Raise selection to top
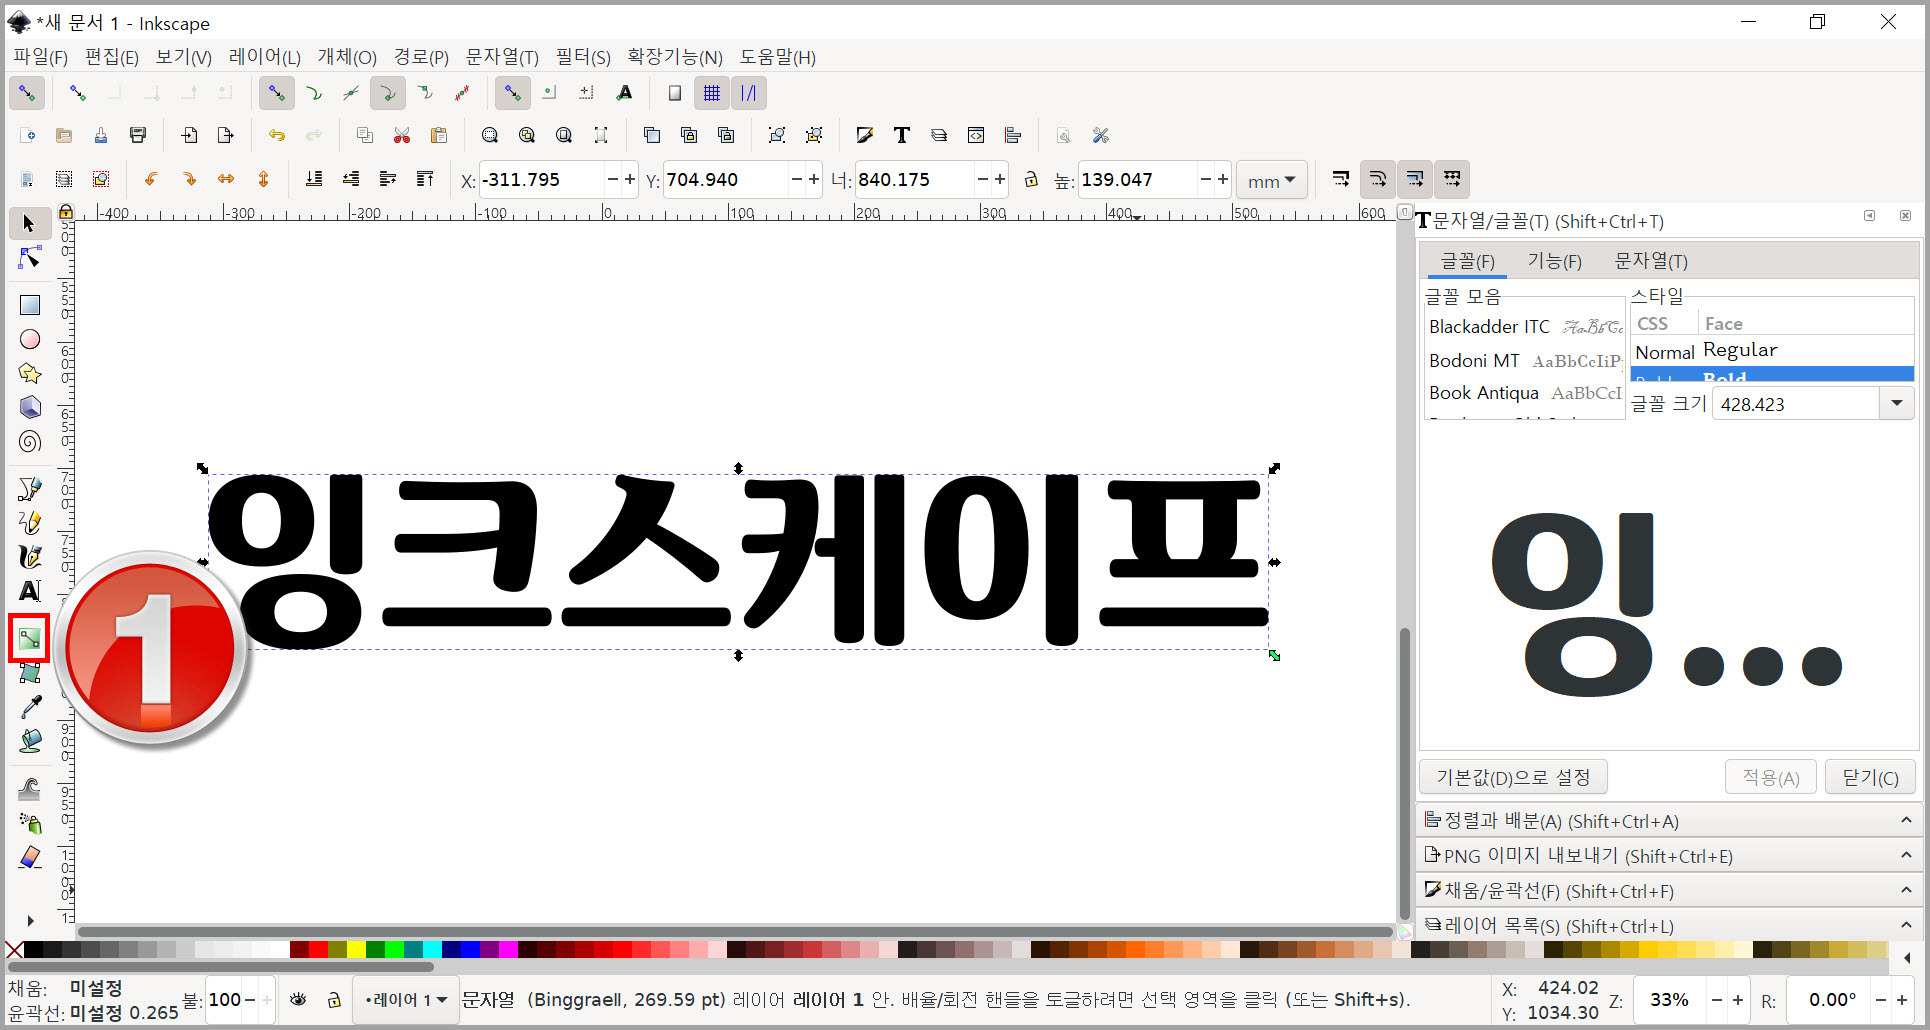1930x1030 pixels. pyautogui.click(x=425, y=179)
